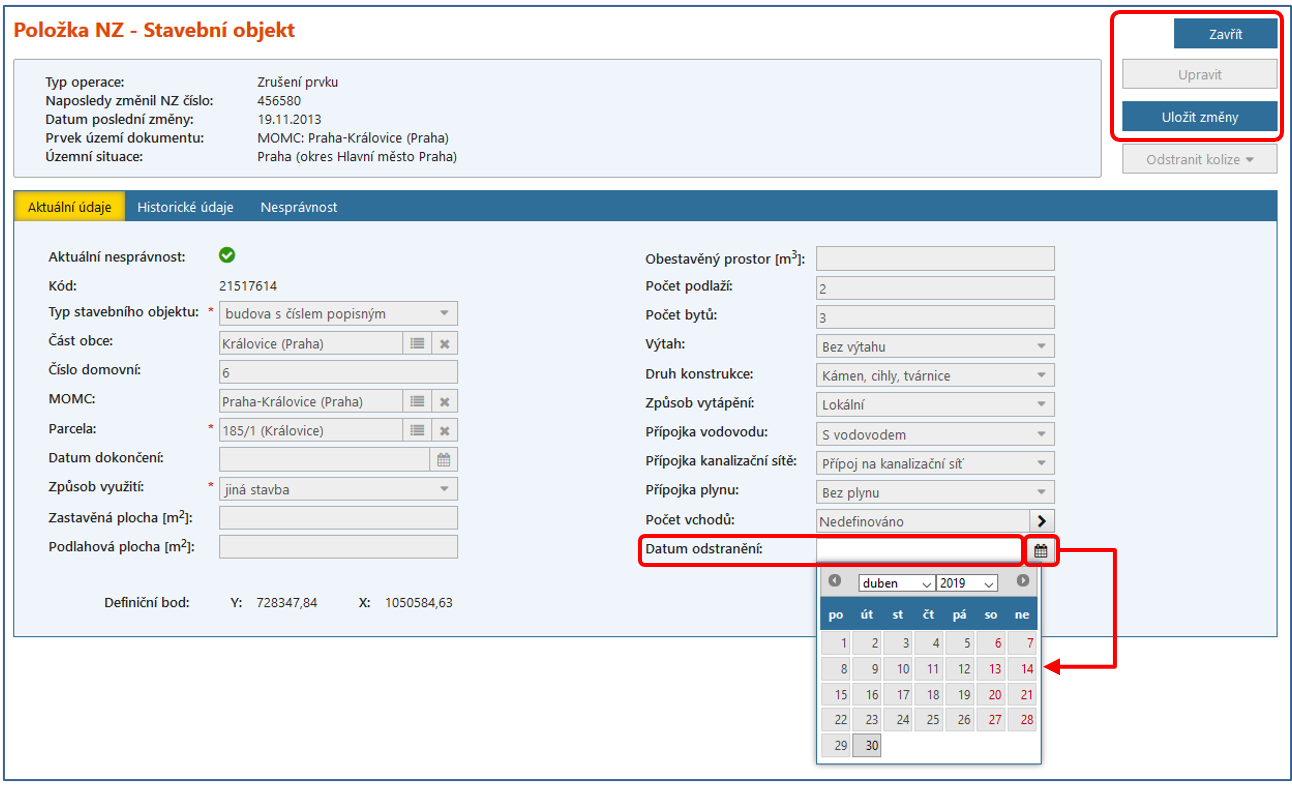1292x785 pixels.
Task: Open year selector showing 2019
Action: [967, 583]
